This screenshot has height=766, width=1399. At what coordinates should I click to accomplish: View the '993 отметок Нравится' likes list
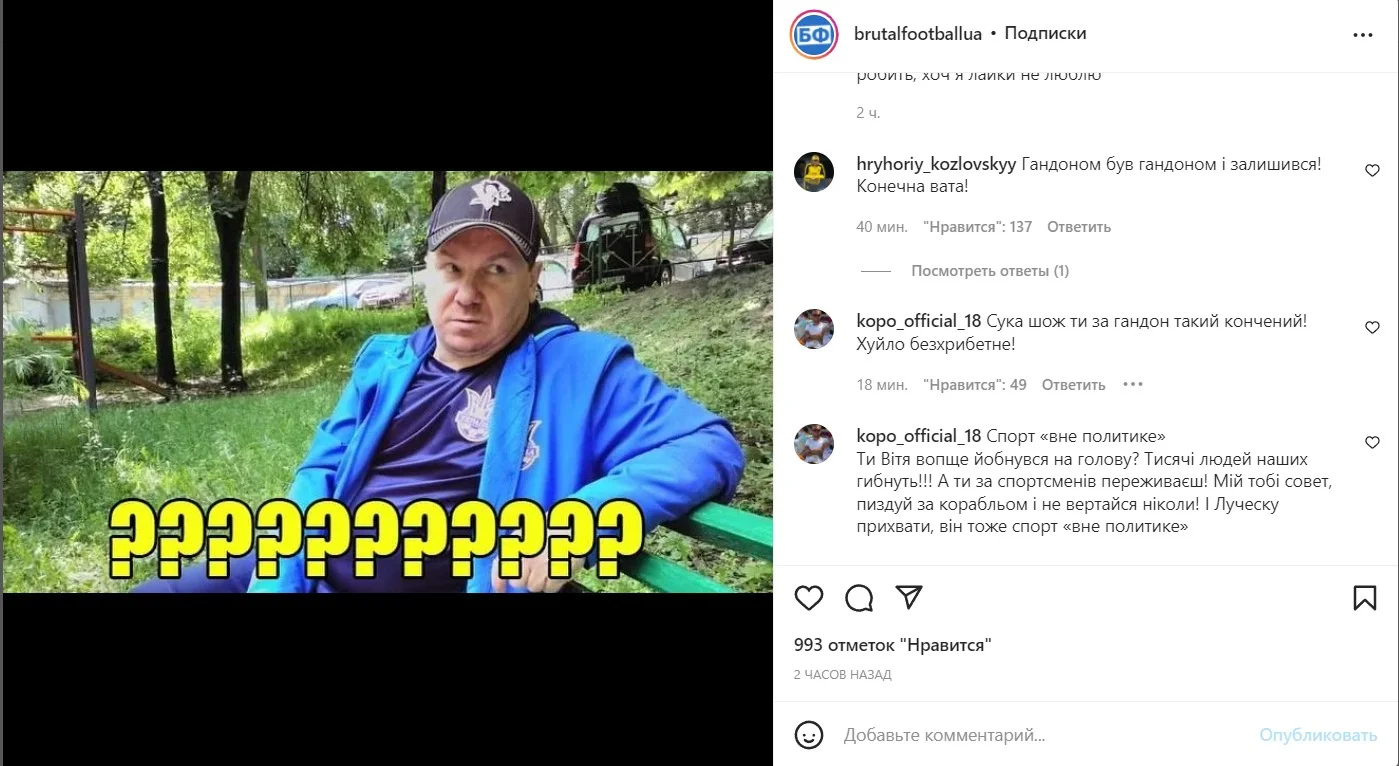tap(892, 645)
